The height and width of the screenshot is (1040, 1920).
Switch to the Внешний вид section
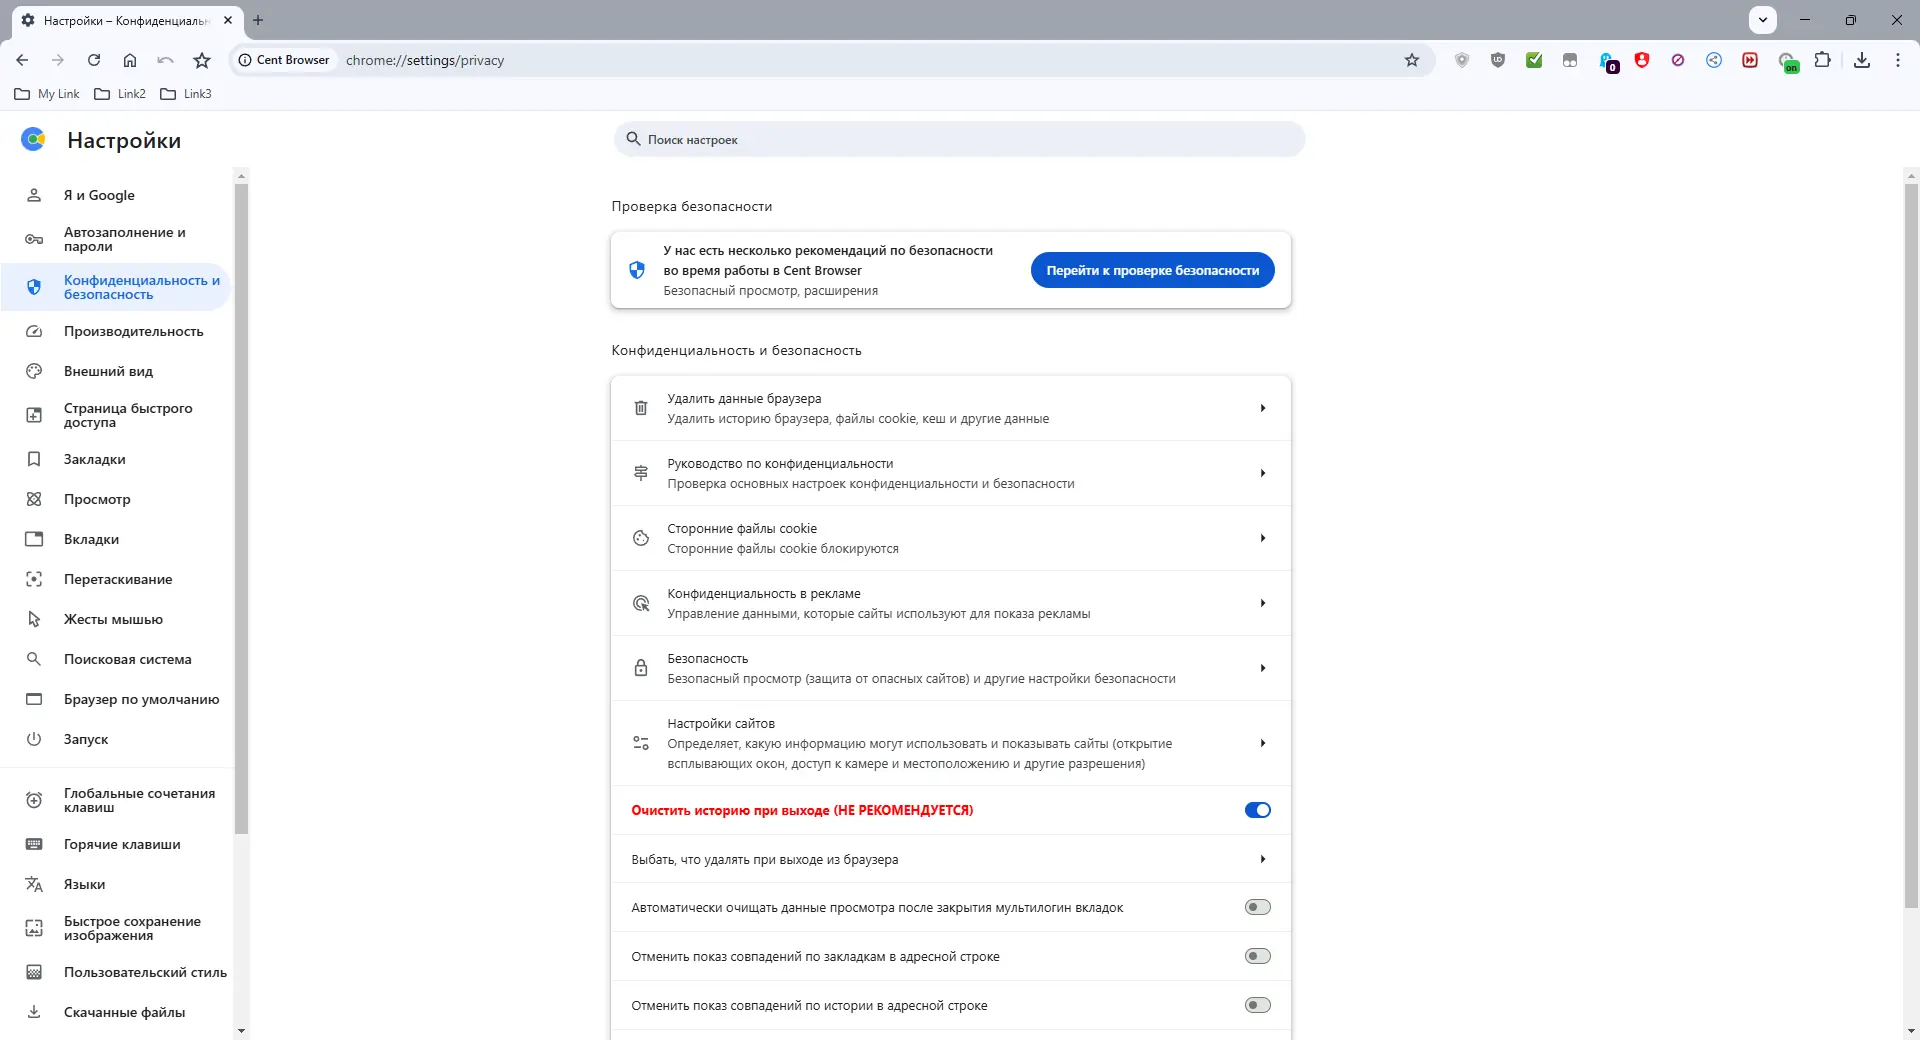coord(107,371)
